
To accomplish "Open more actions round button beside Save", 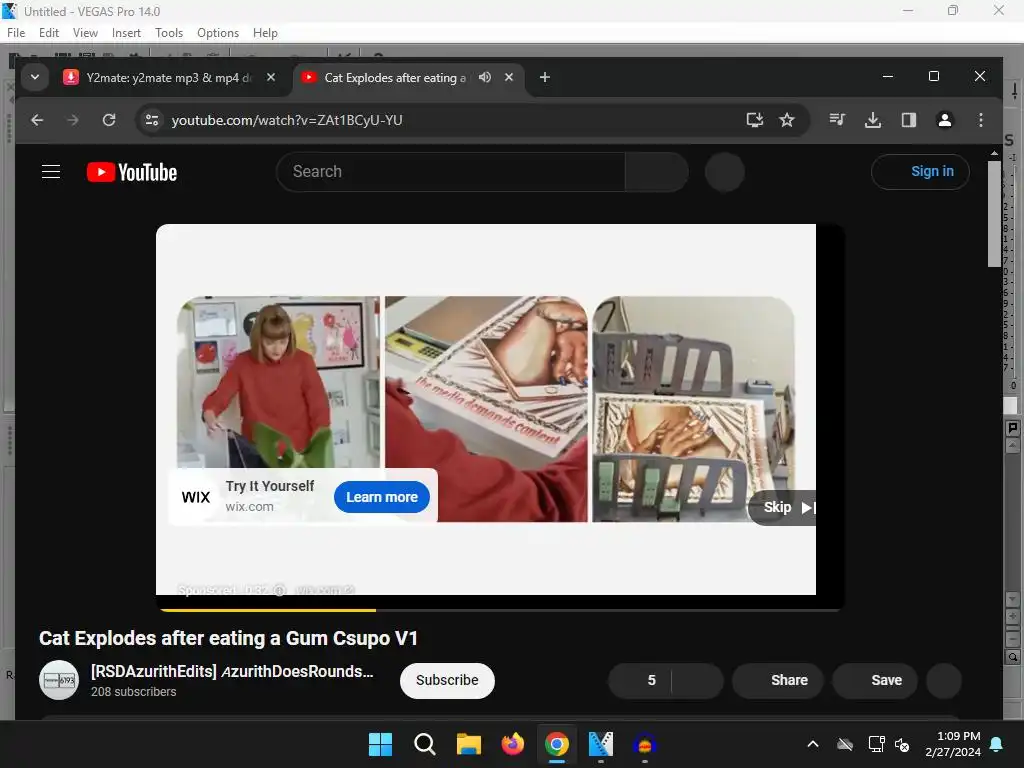I will pos(944,680).
